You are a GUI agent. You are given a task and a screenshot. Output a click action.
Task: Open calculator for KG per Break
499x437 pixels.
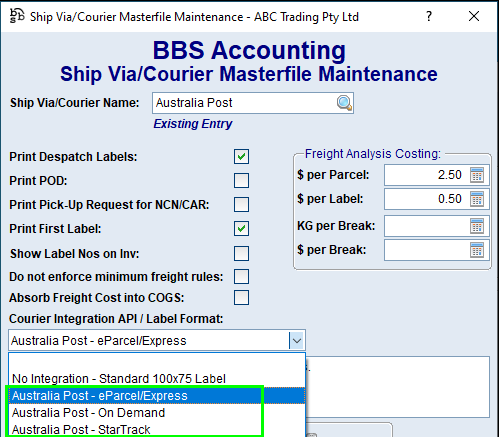pyautogui.click(x=477, y=226)
